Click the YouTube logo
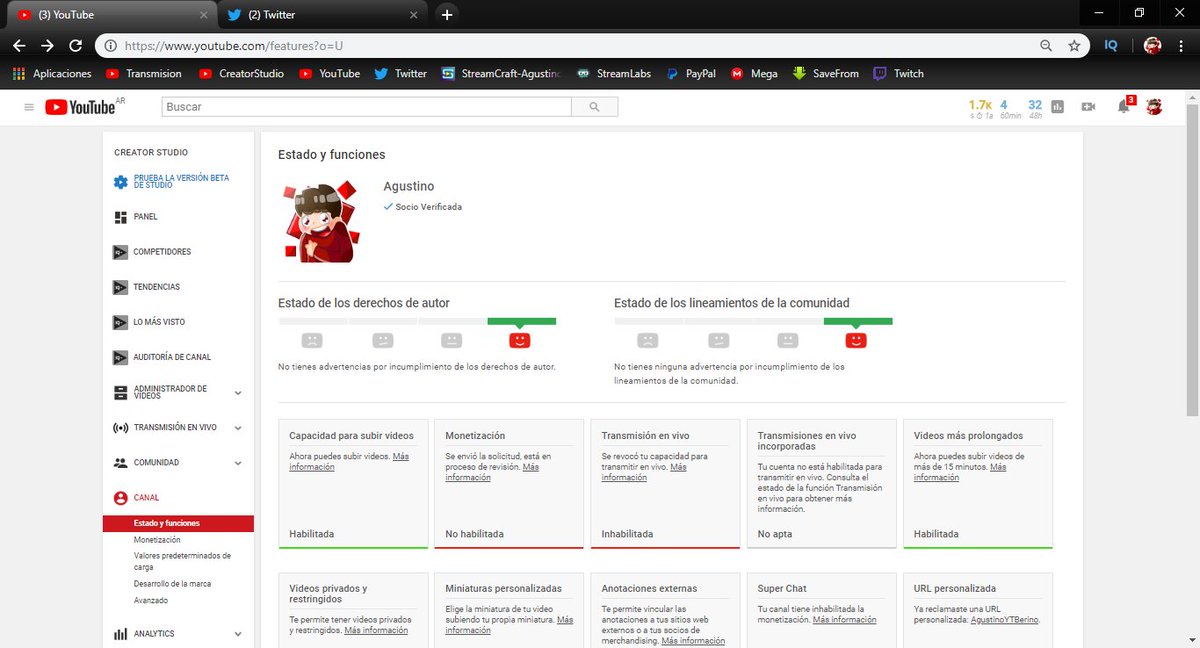This screenshot has height=648, width=1200. point(81,107)
